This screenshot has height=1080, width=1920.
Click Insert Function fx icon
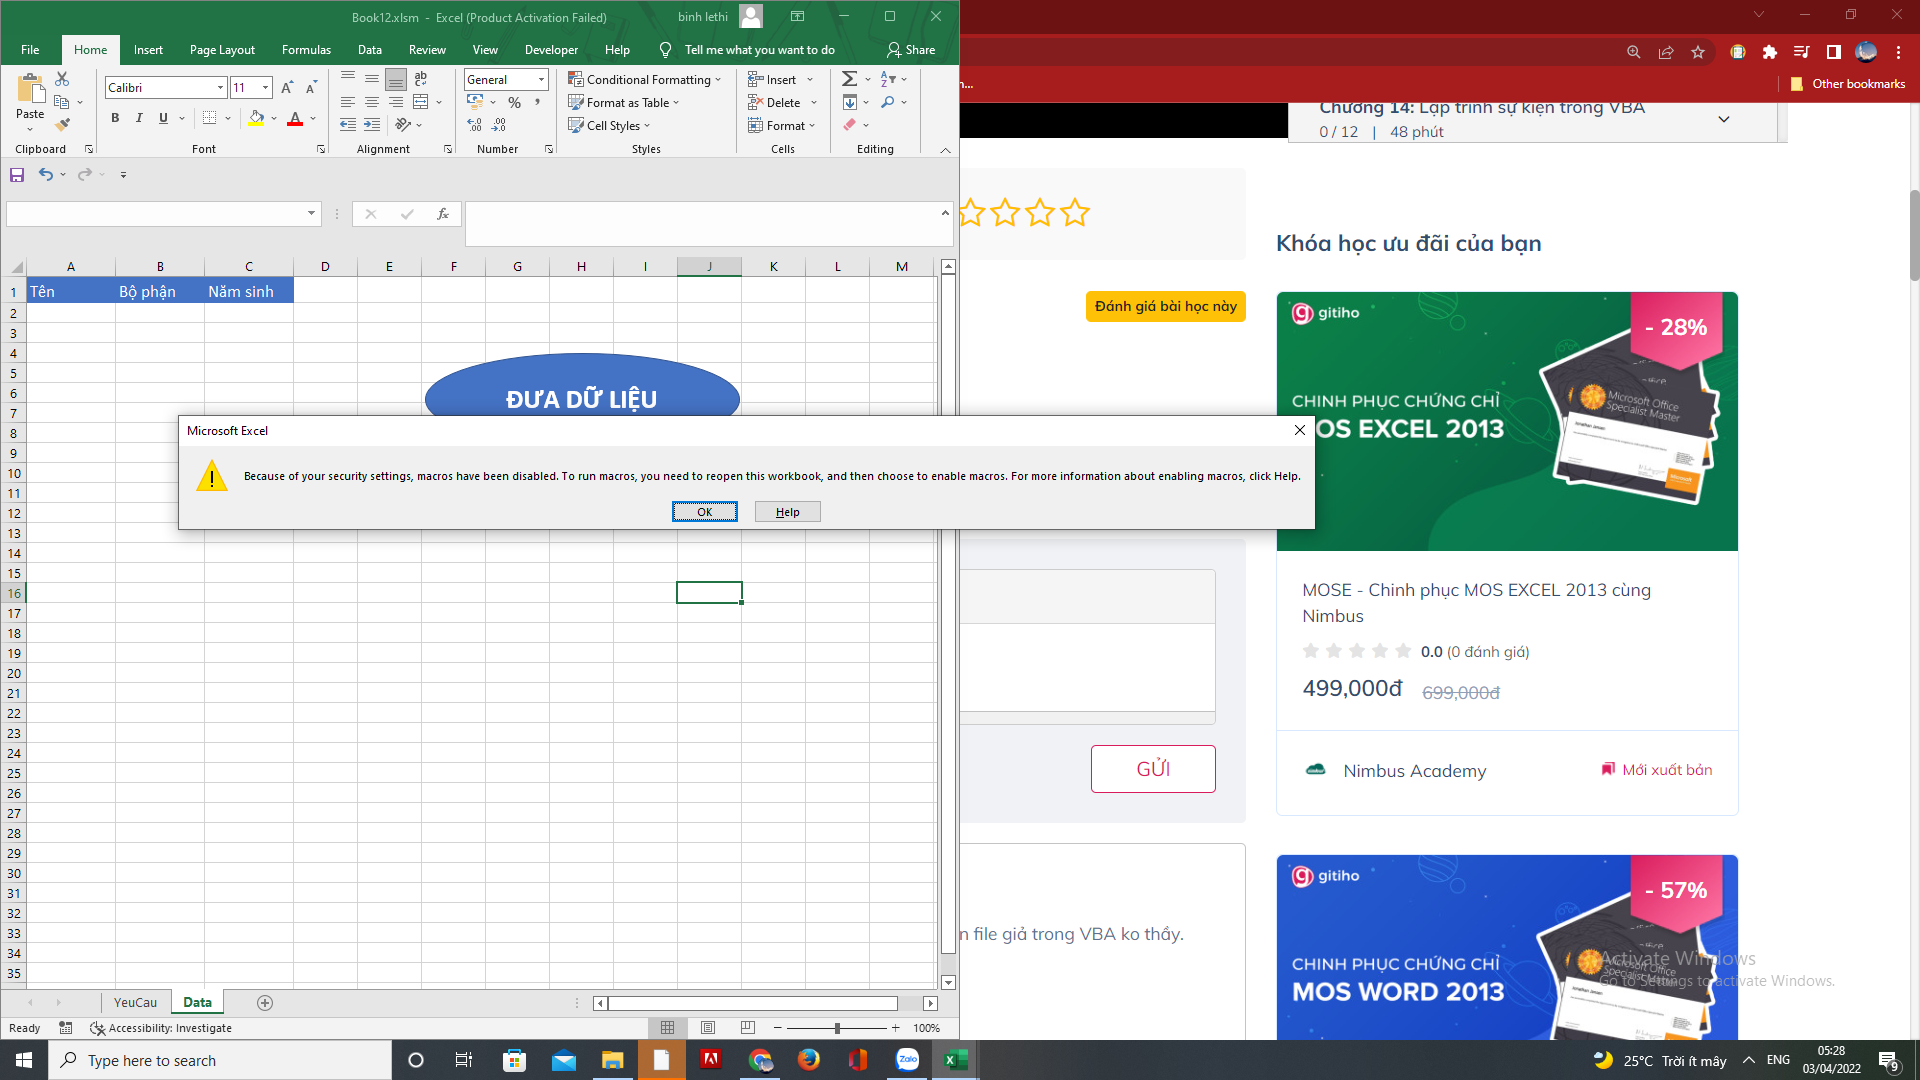point(443,214)
